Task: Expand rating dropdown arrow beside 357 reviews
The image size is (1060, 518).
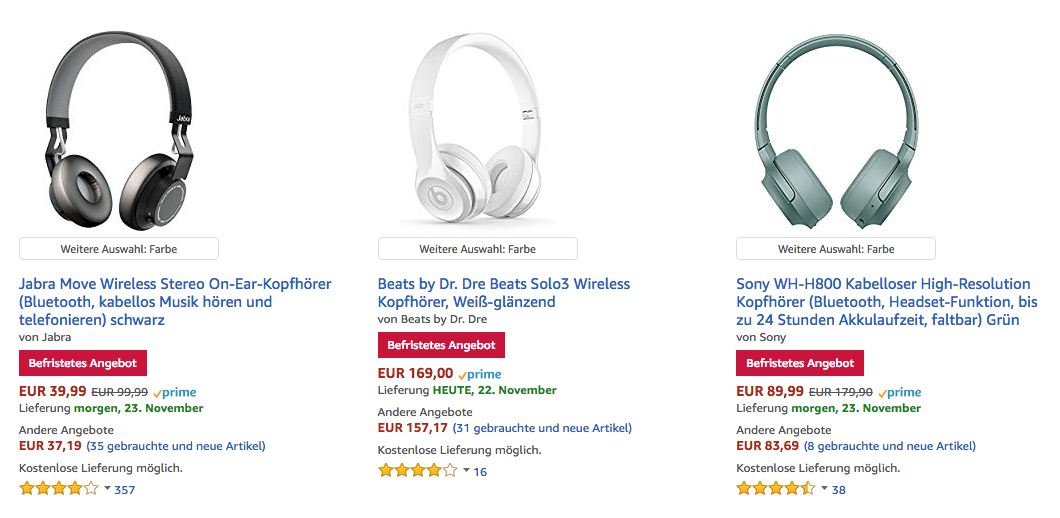Action: tap(107, 489)
